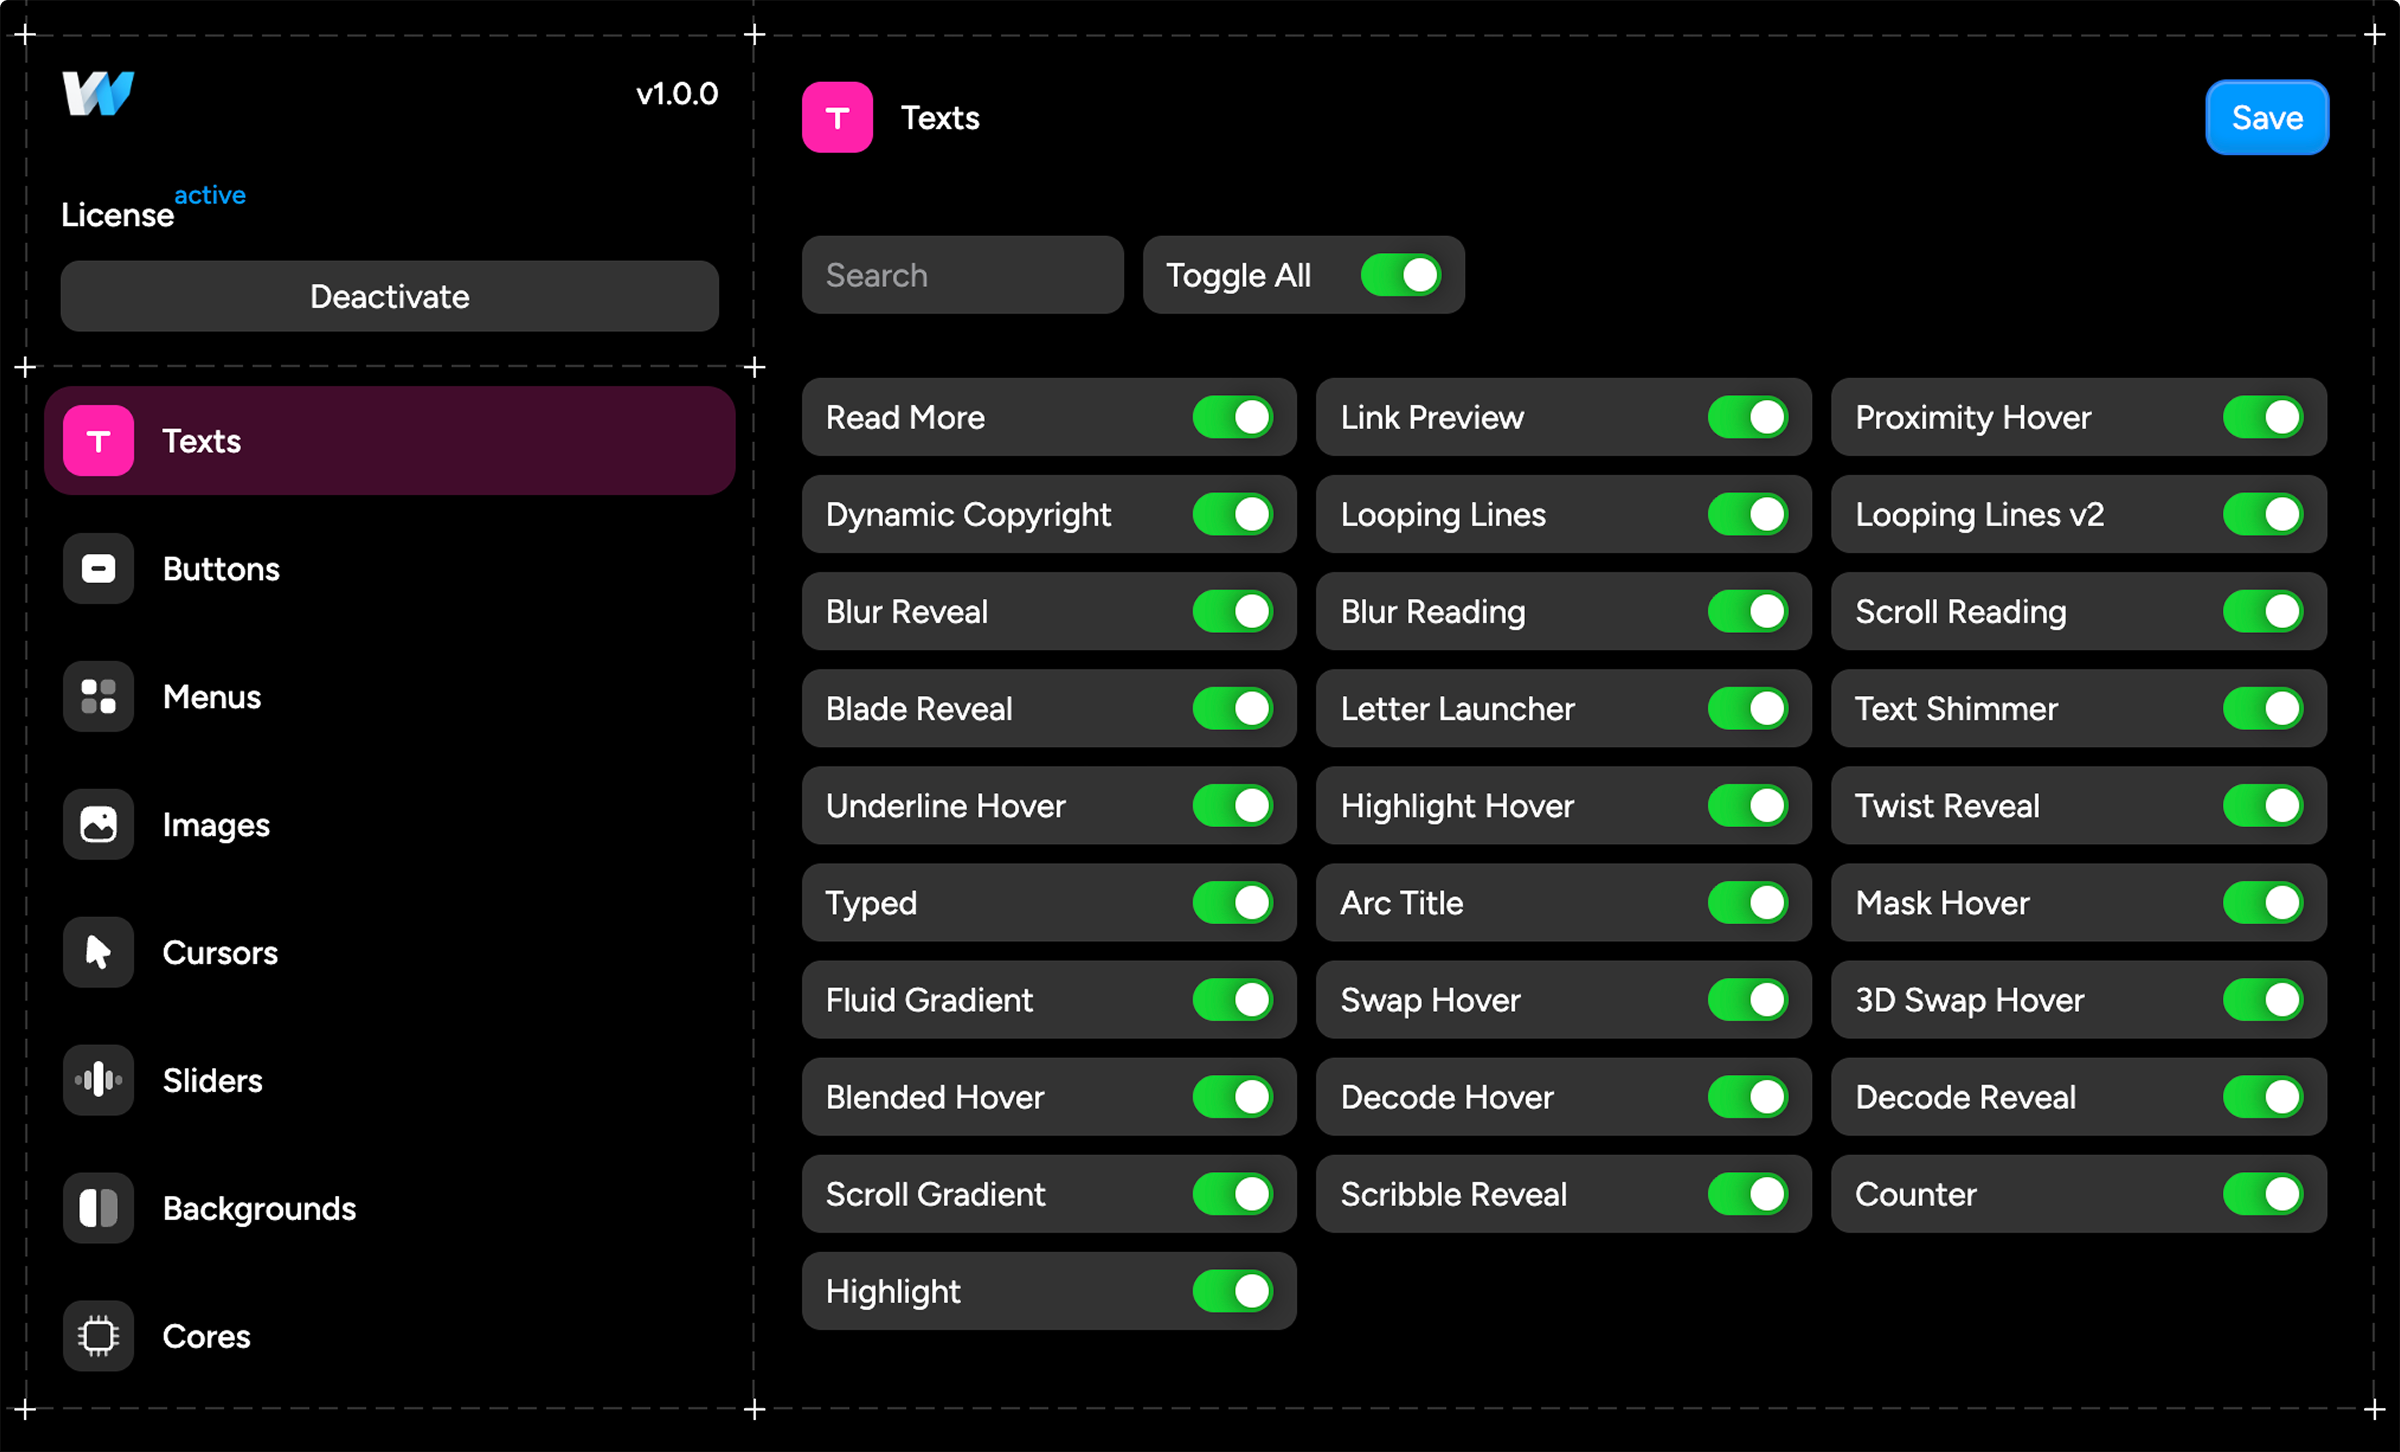Click the Cursors arrow icon

pyautogui.click(x=98, y=953)
